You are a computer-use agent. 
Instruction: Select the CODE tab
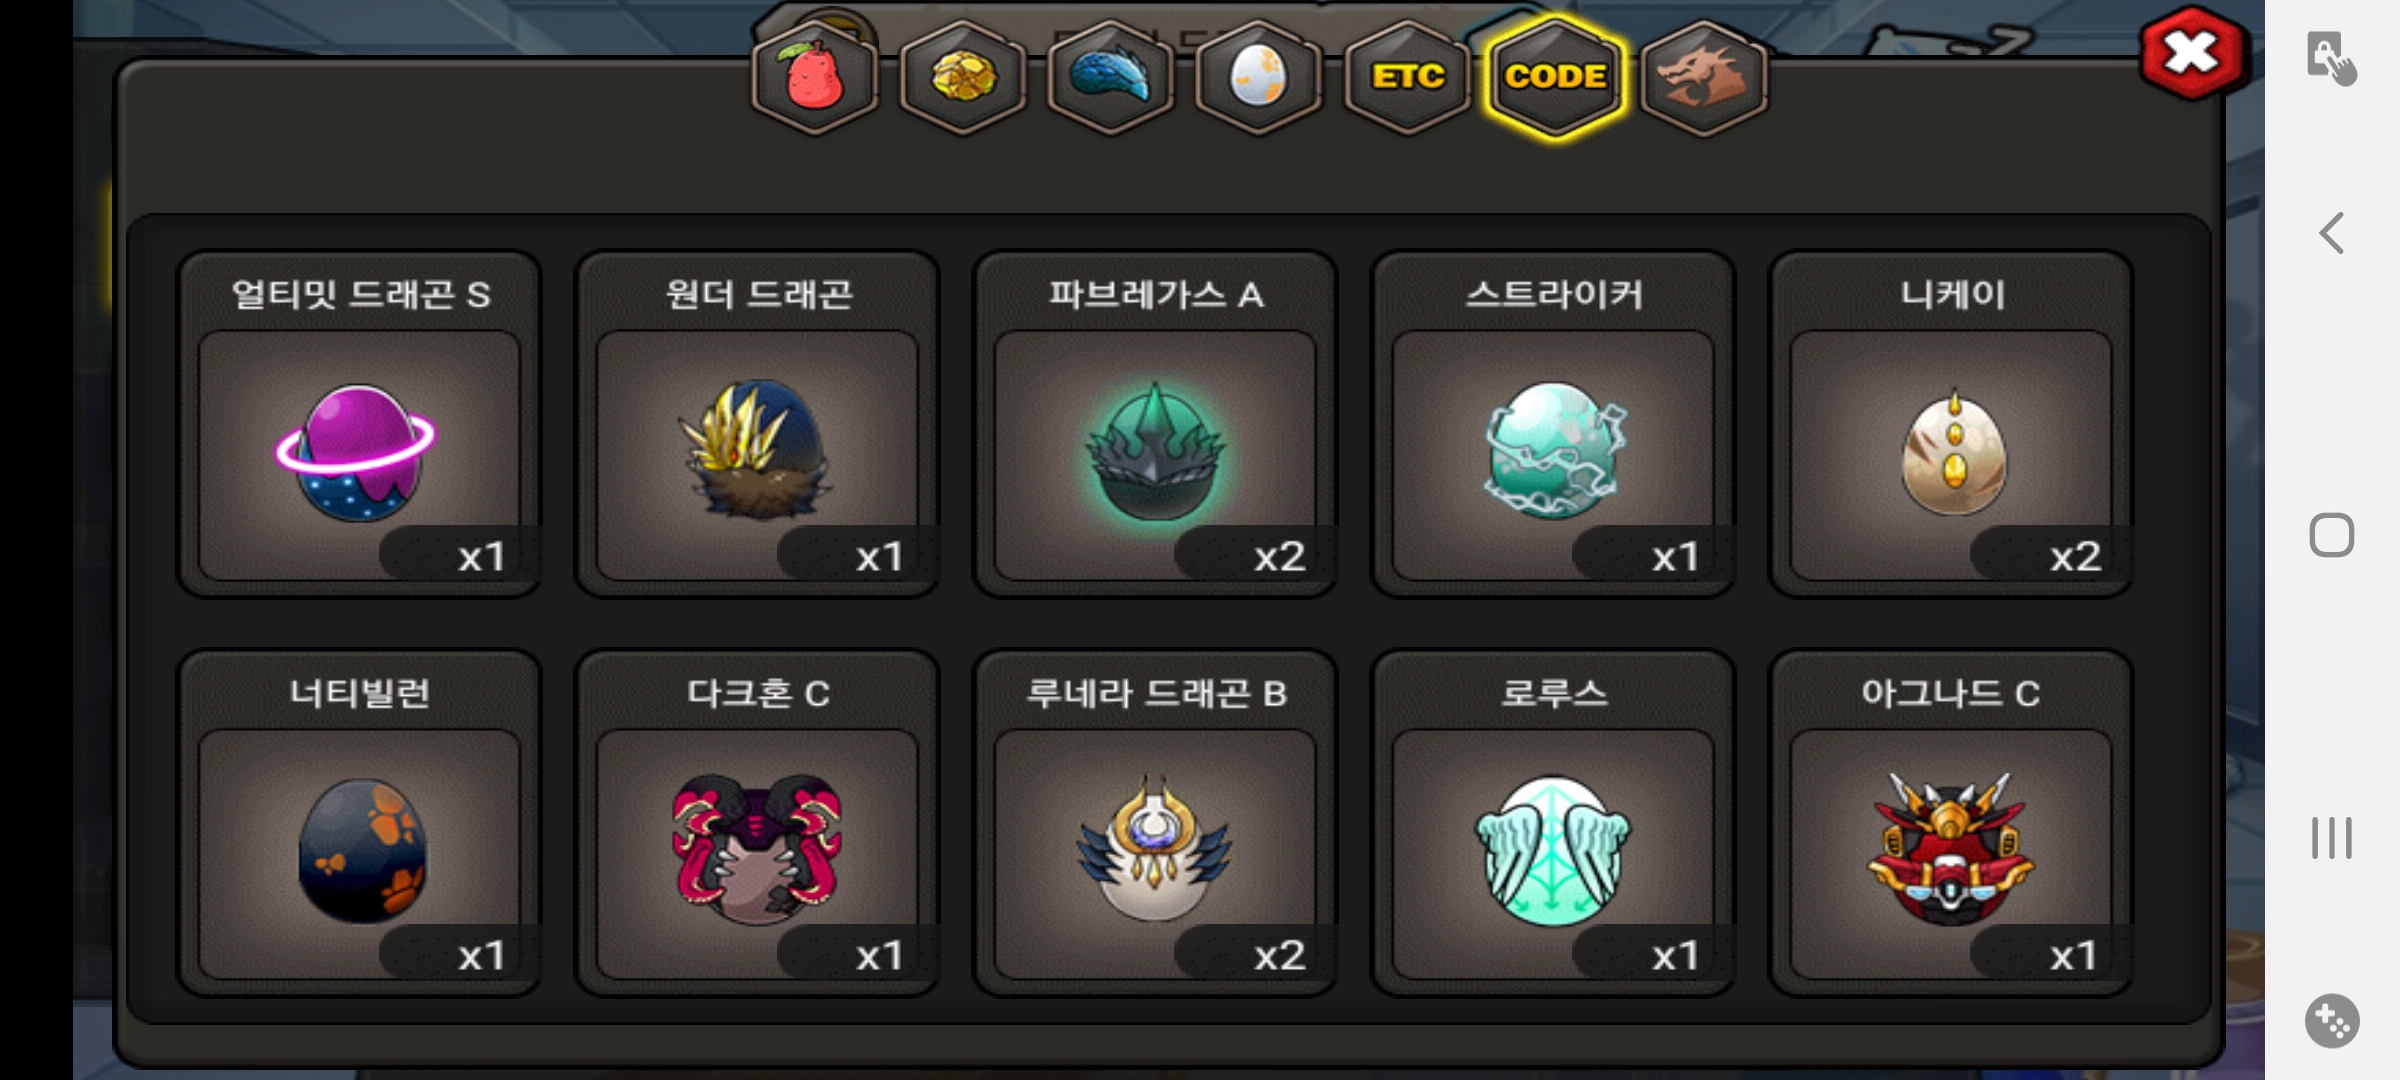pos(1556,77)
